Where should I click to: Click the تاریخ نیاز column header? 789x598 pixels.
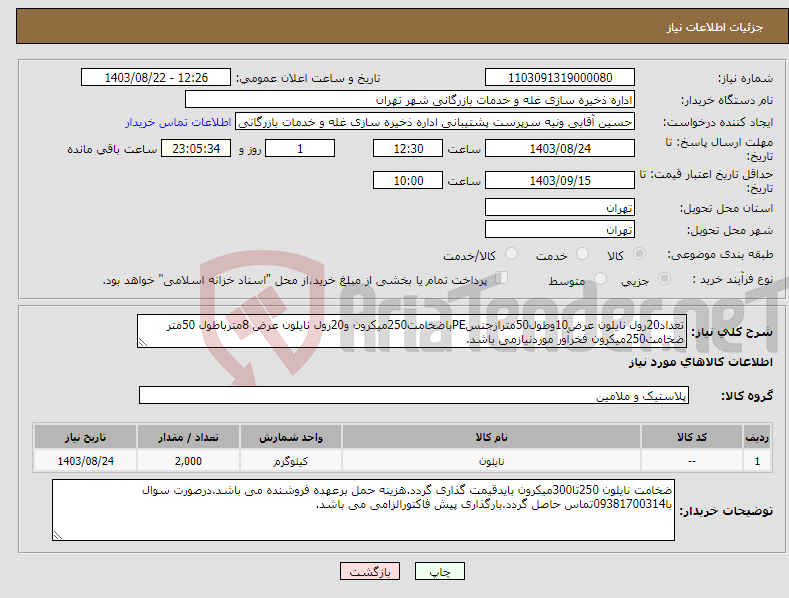[x=86, y=437]
